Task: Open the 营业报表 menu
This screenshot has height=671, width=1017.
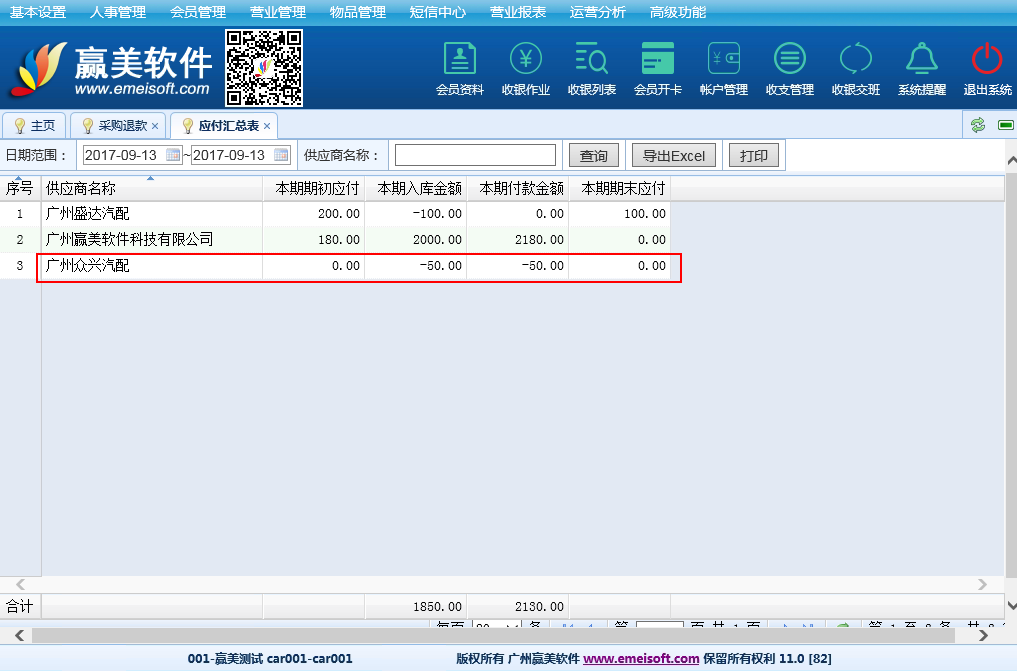Action: tap(517, 12)
